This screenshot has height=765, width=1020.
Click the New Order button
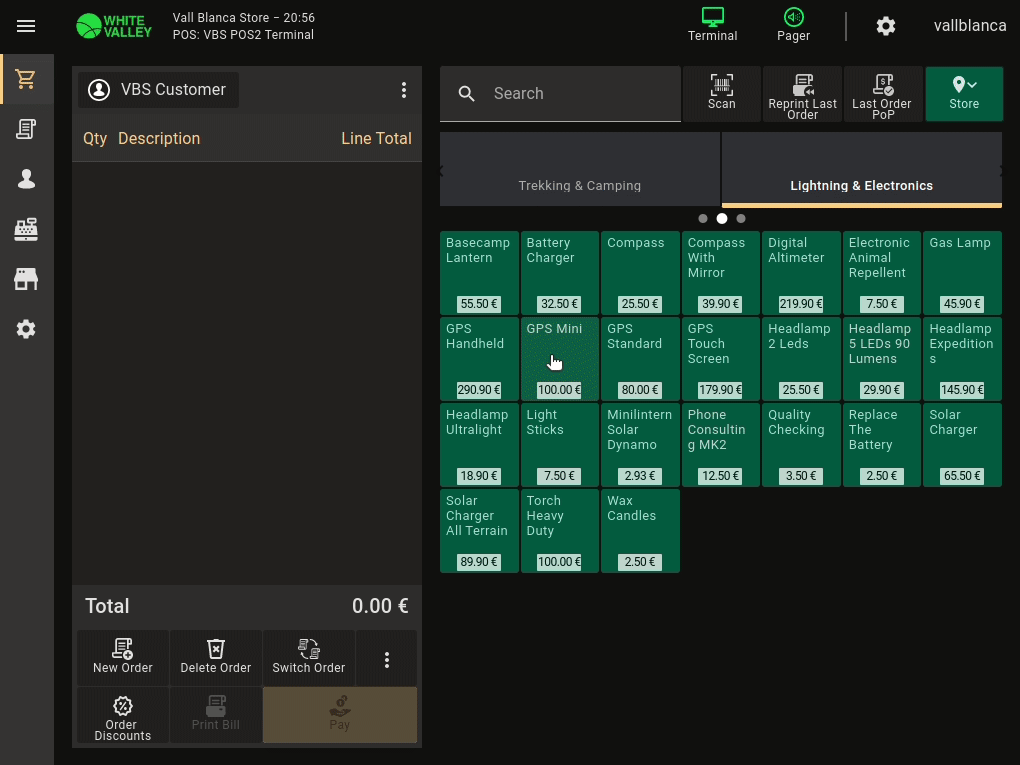point(123,657)
